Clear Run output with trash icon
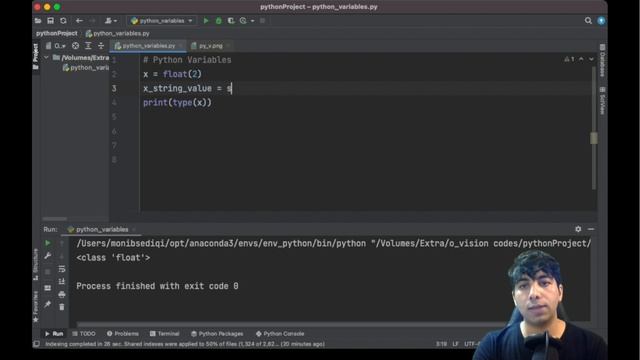Screen dimensions: 640x360 point(62,307)
